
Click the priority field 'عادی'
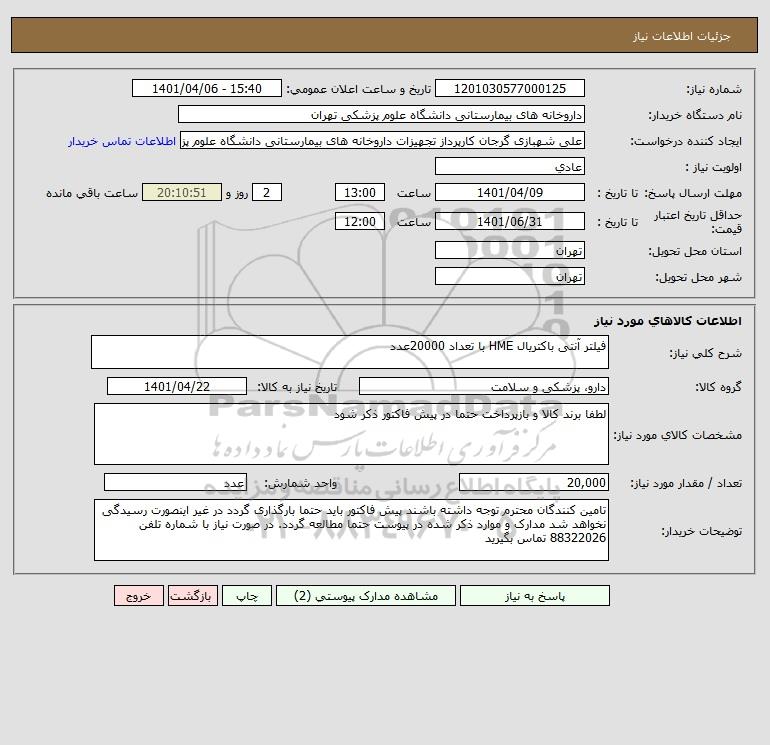coord(510,166)
